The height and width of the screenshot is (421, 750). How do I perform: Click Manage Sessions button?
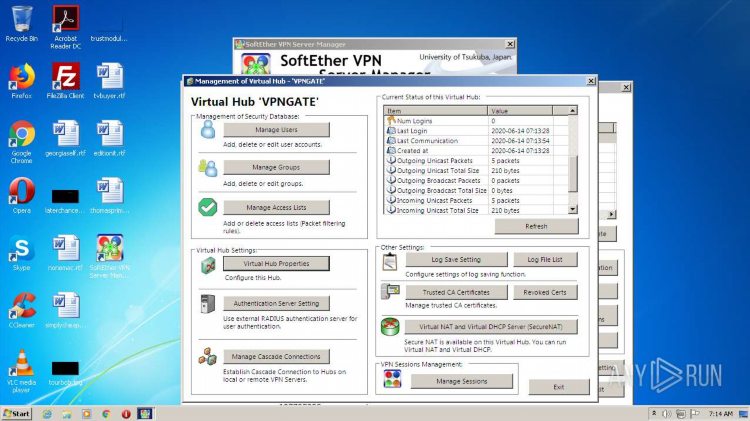[x=462, y=381]
